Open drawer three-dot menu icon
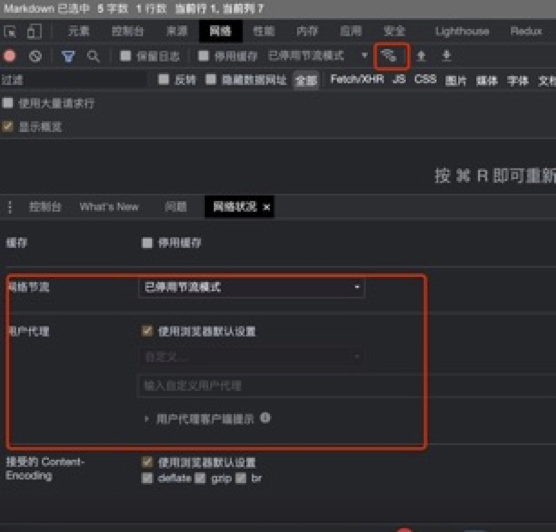Screen dimensions: 556x532 [10, 207]
